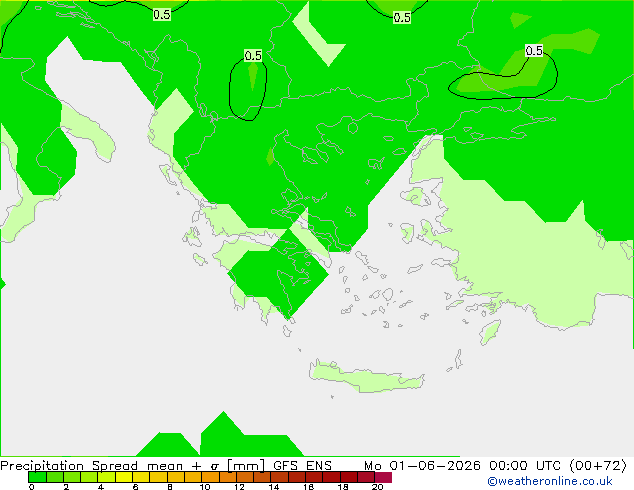Click the '(00+72)' forecast hour text

598,465
